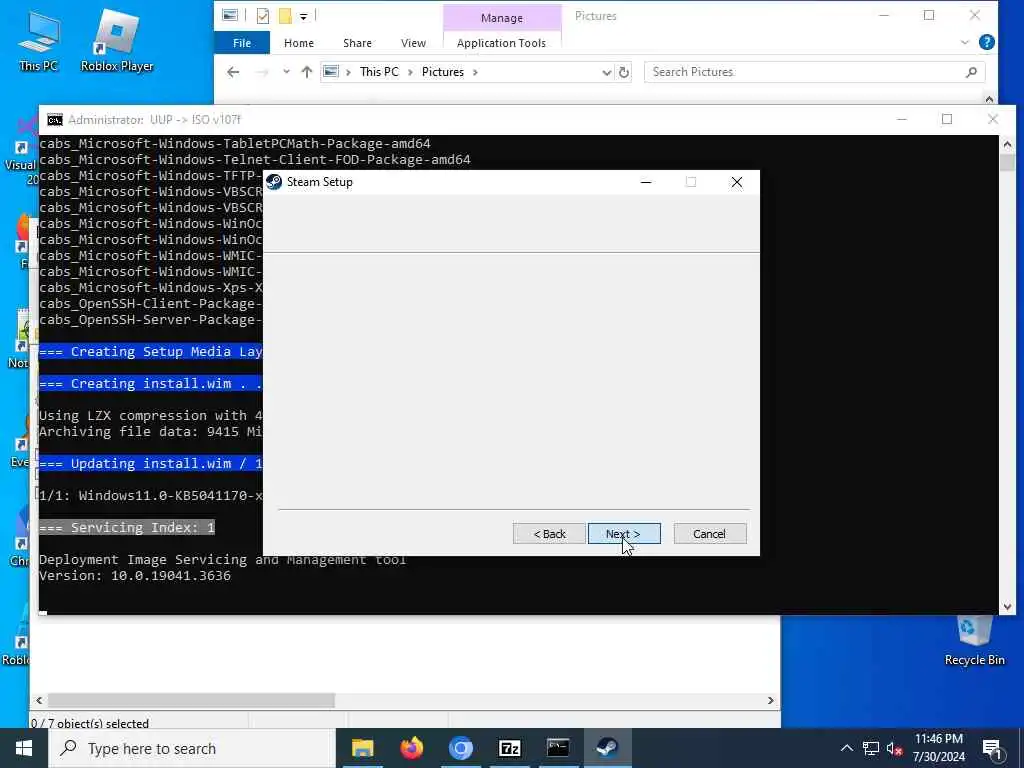Expand the chevron after Pictures breadcrumb
Image resolution: width=1024 pixels, height=768 pixels.
click(x=475, y=72)
